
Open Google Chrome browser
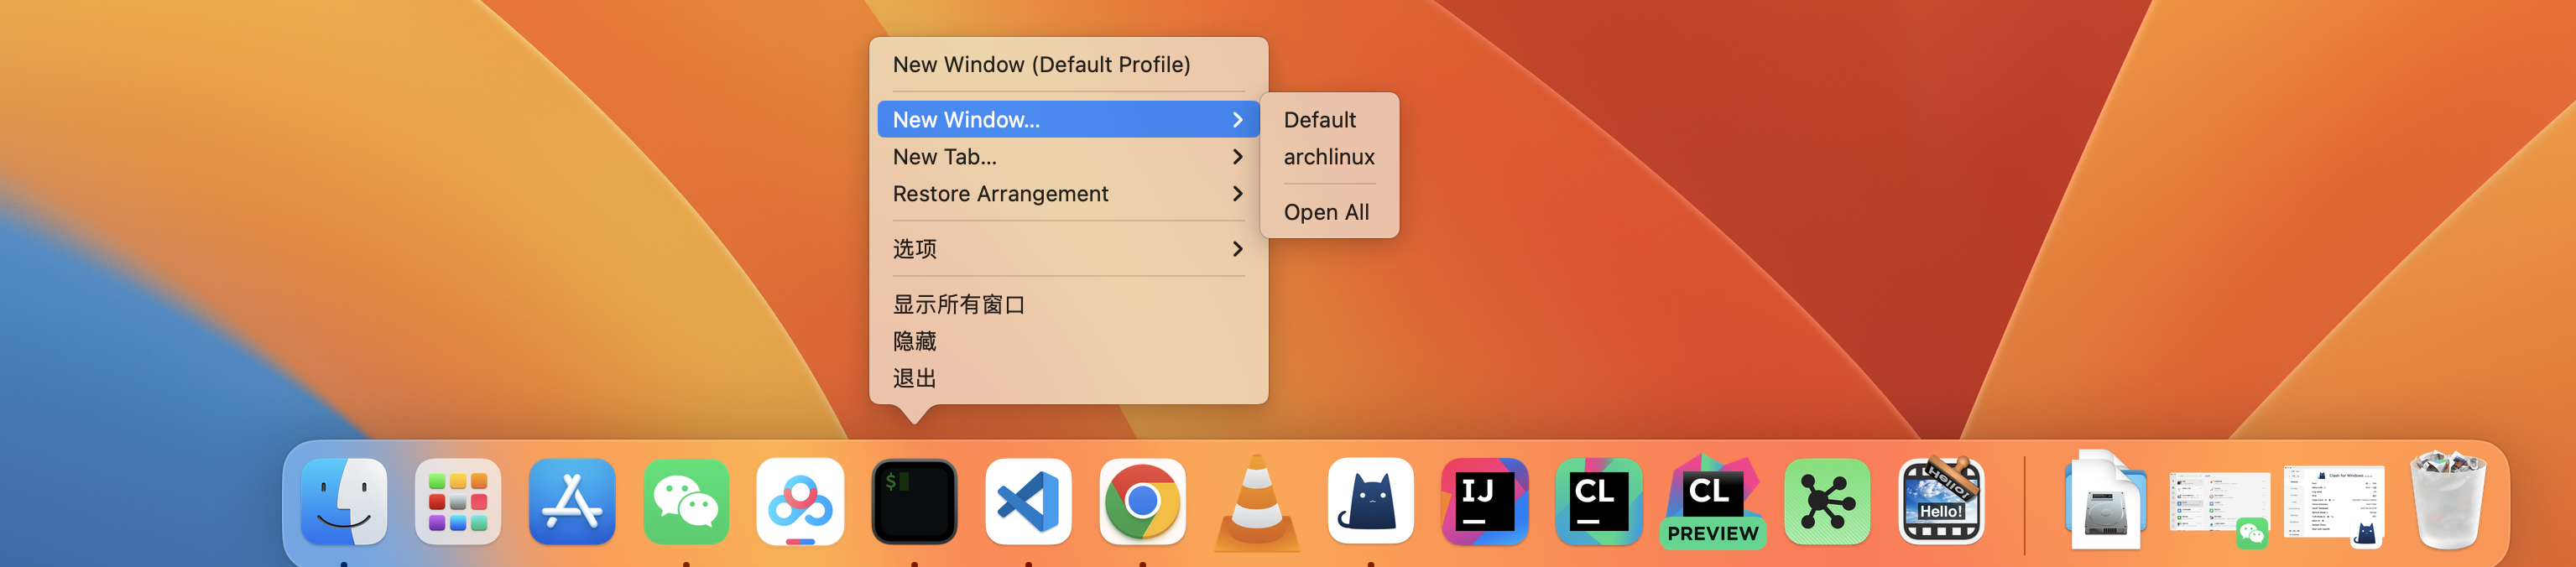tap(1142, 502)
